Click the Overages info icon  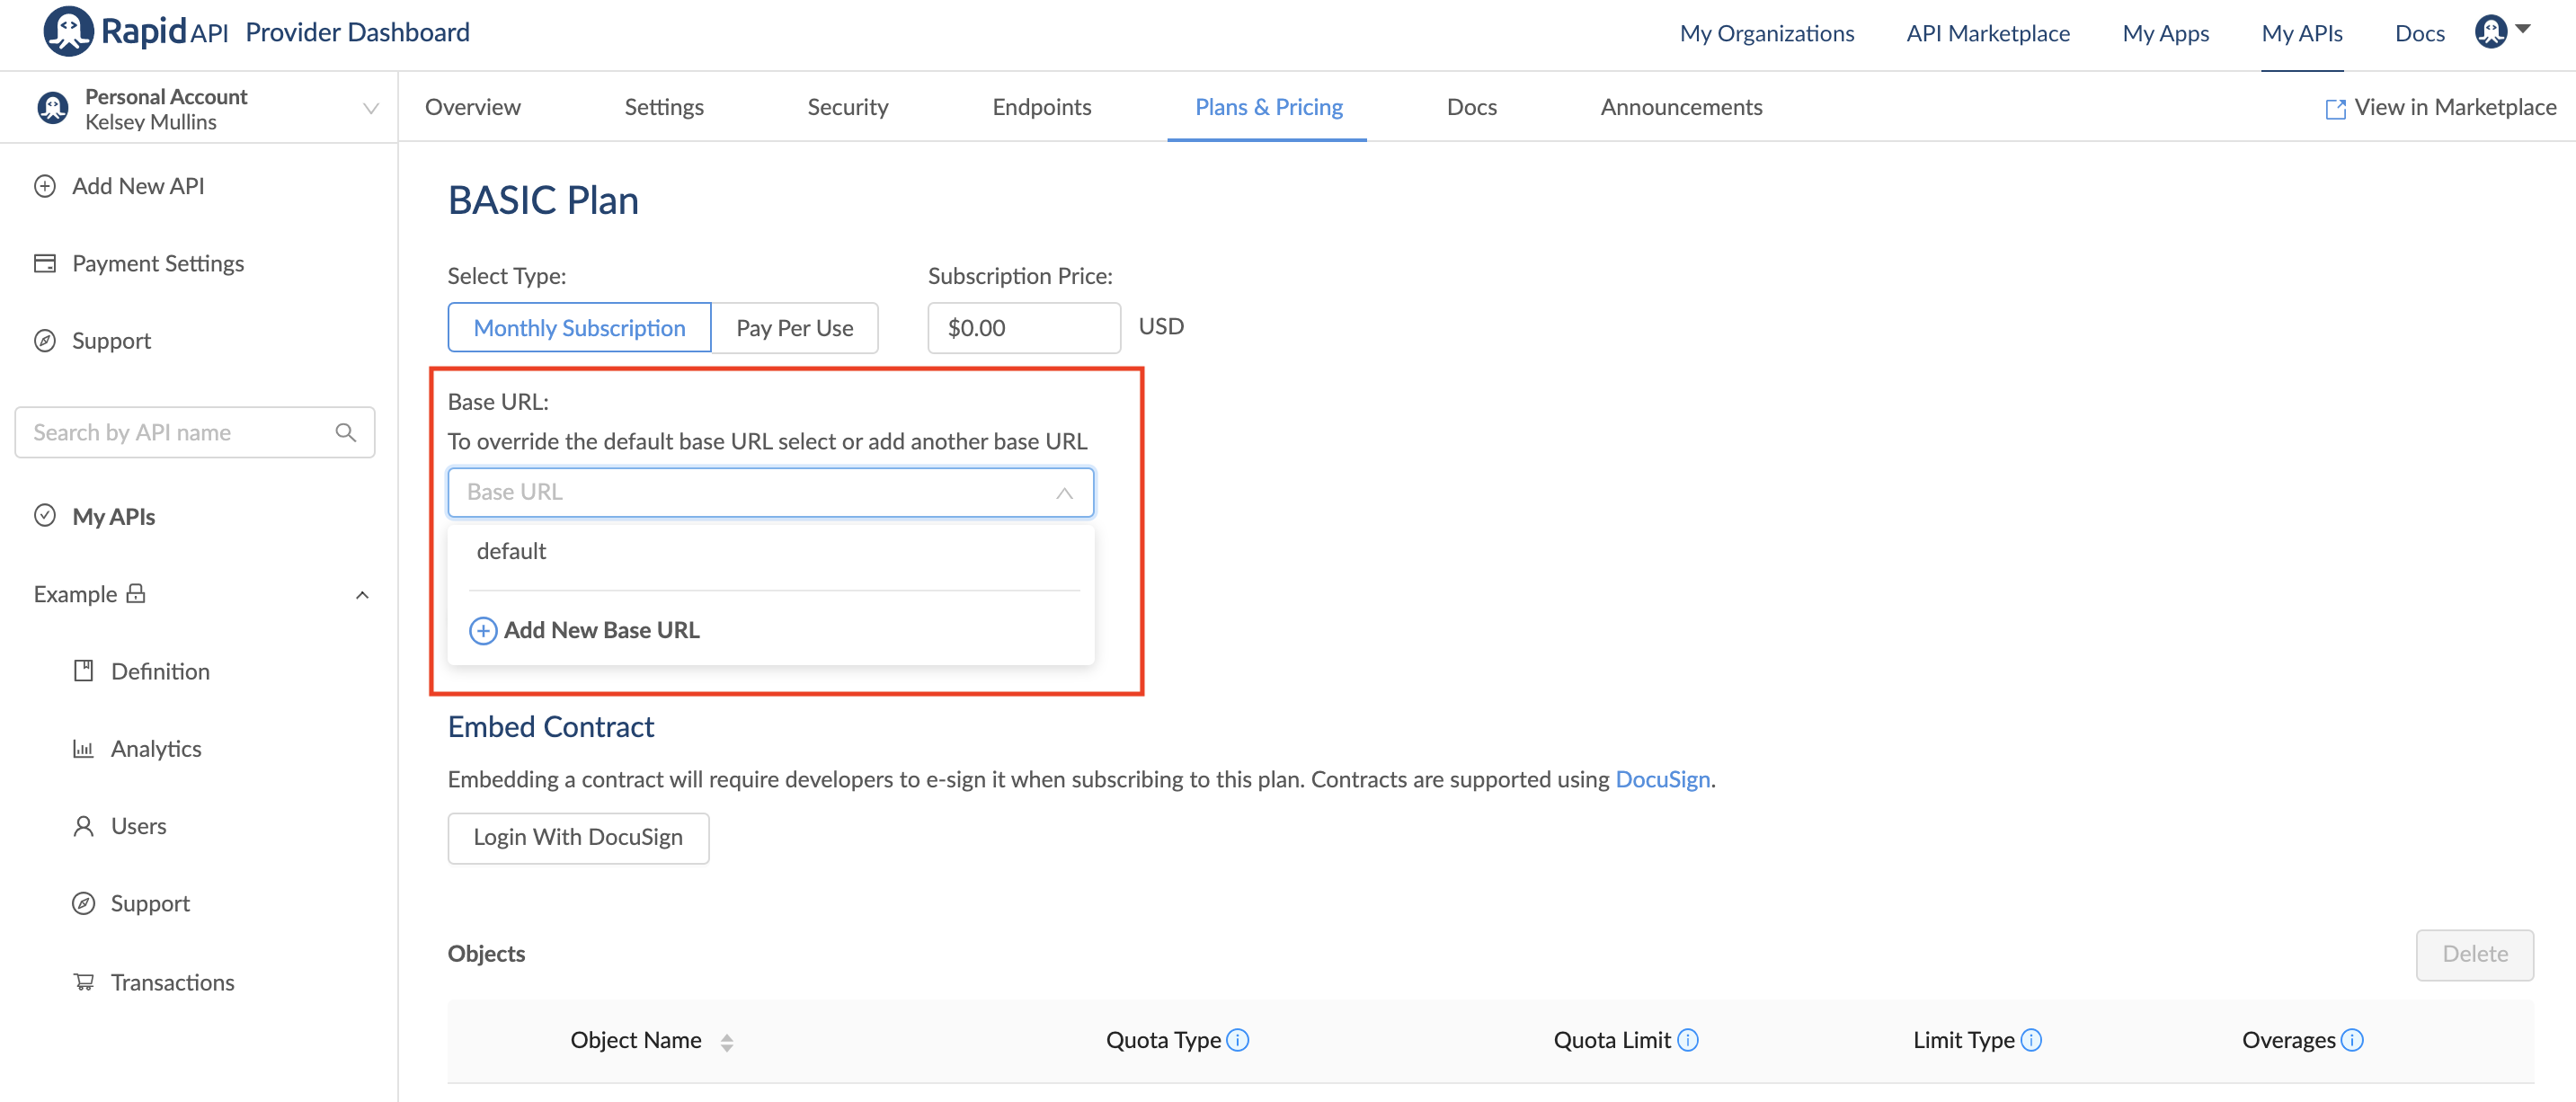(2353, 1040)
